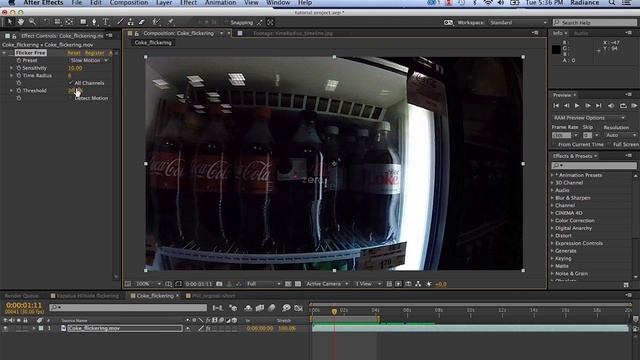Jump to last frame in Preview panel

(598, 106)
